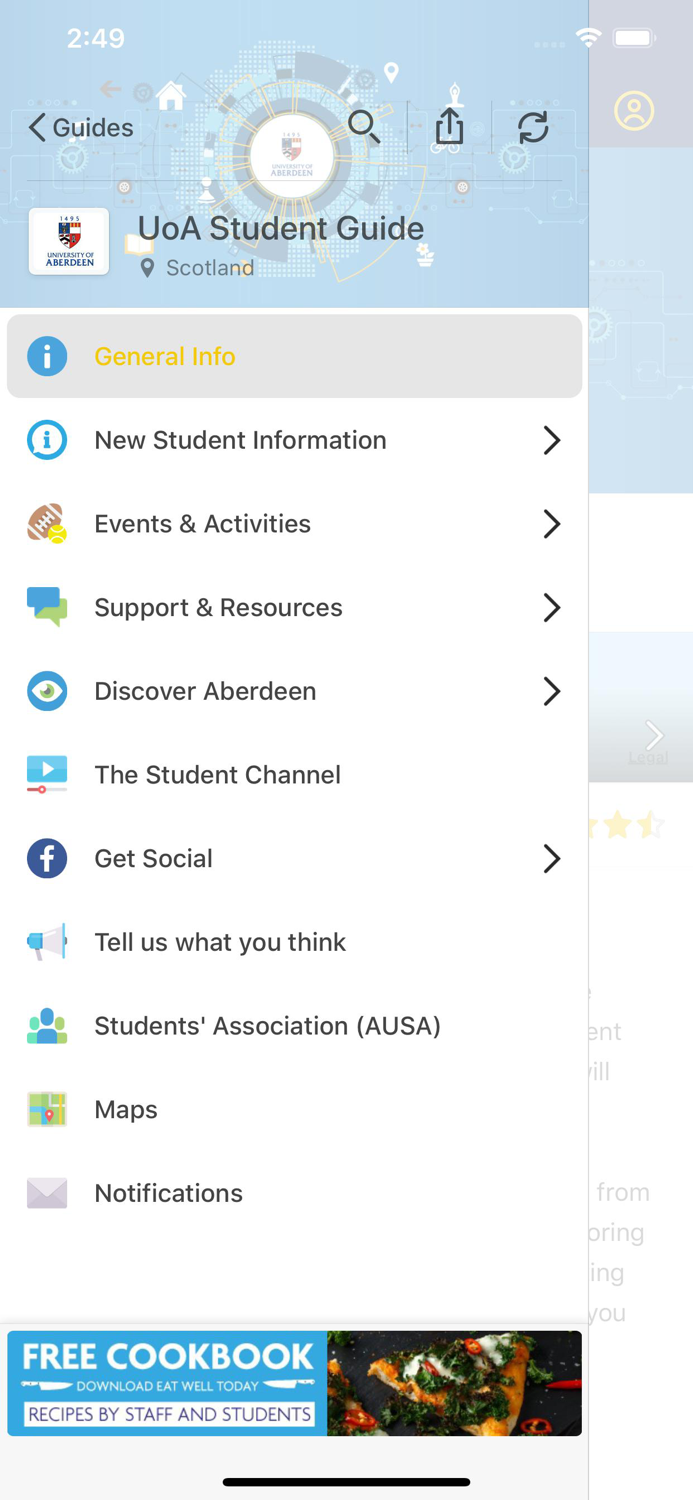This screenshot has width=693, height=1500.
Task: Tap the share icon at the top
Action: pyautogui.click(x=449, y=127)
